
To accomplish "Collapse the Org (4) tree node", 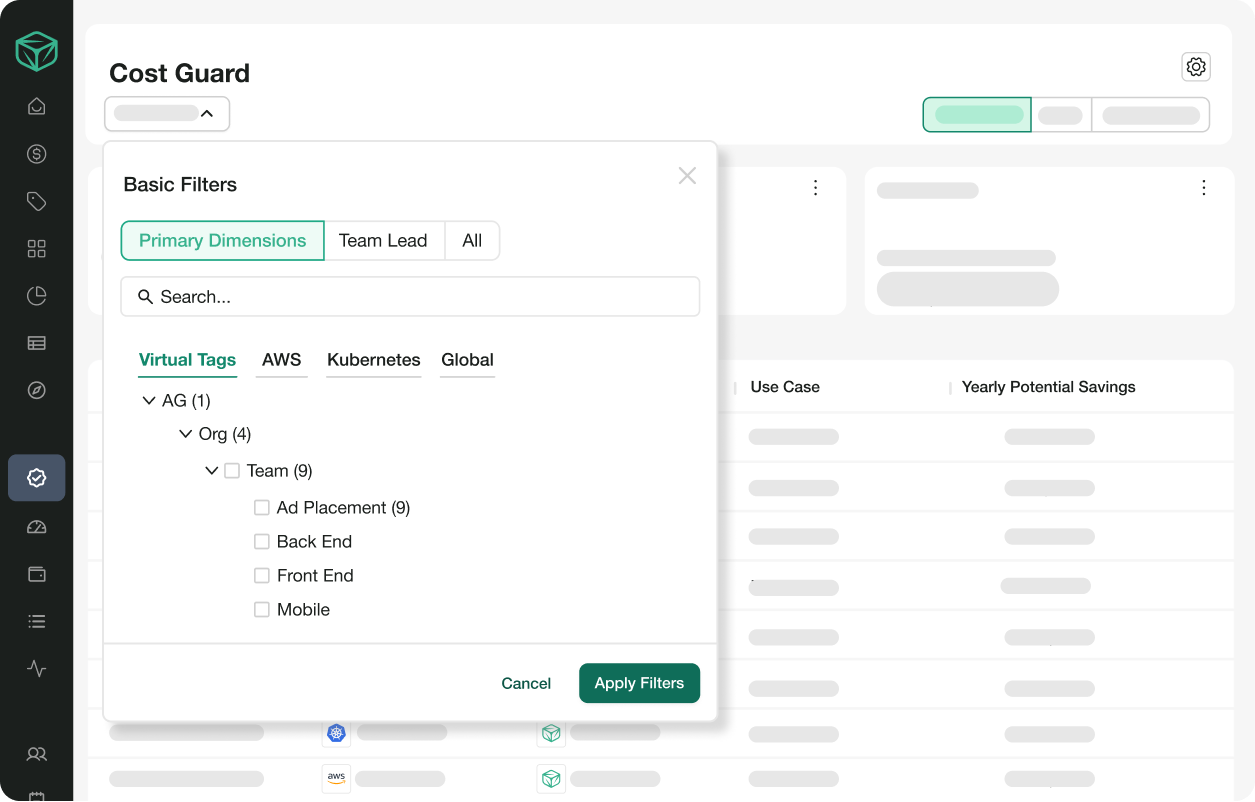I will click(185, 435).
